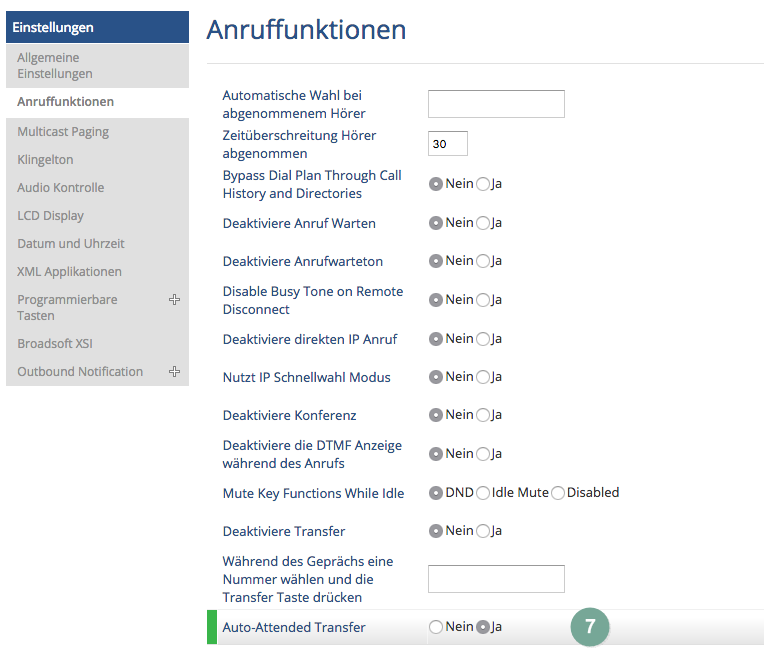Image resolution: width=764 pixels, height=649 pixels.
Task: Select Ja for Deaktiviere Anruf Warten
Action: [x=482, y=223]
